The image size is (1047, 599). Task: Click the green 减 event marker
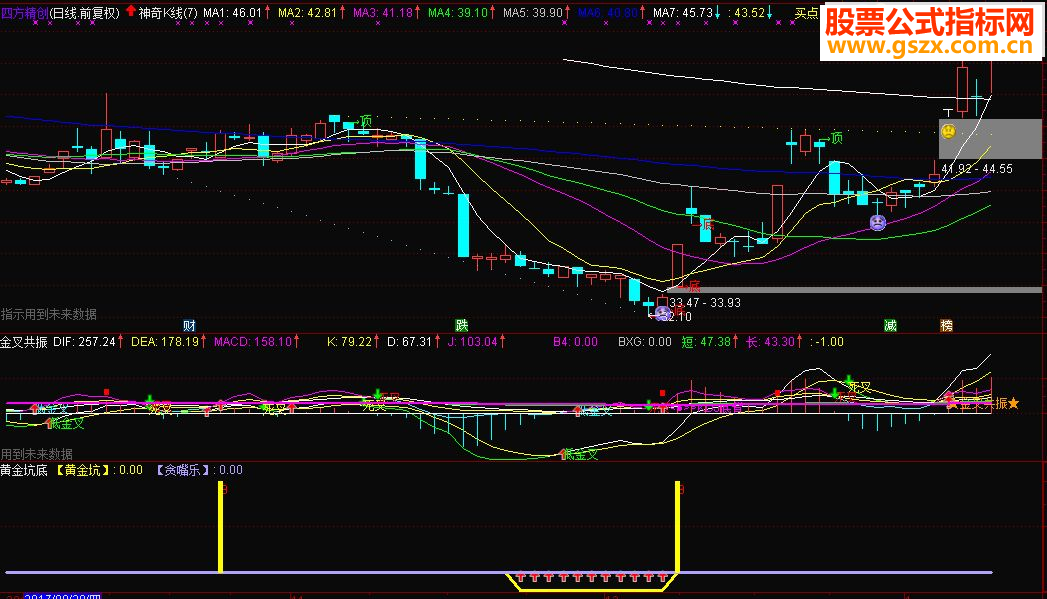point(890,326)
